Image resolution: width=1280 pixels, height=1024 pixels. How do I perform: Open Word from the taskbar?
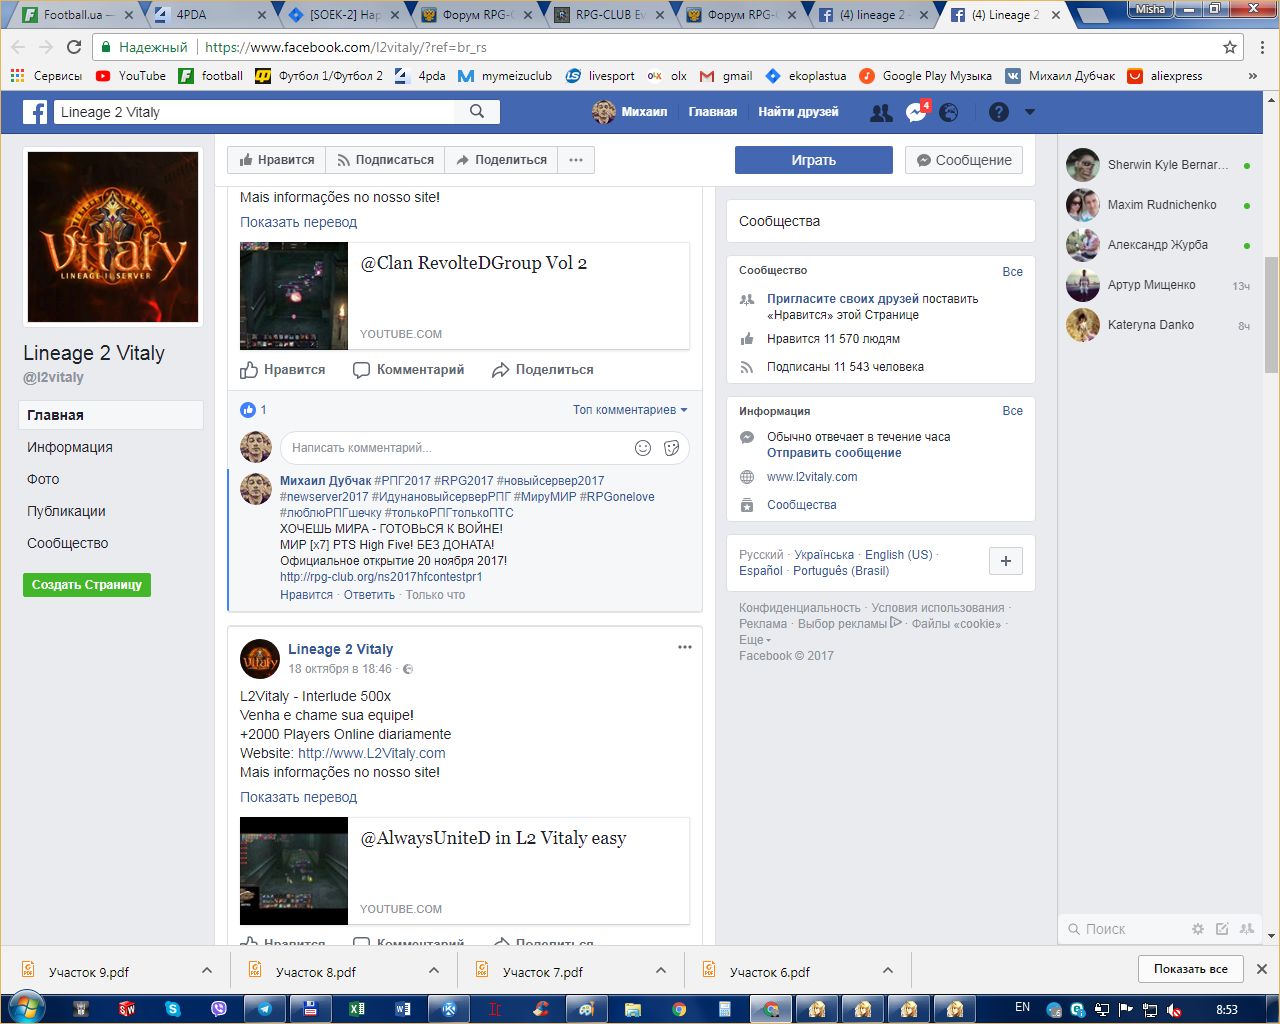tap(403, 1009)
